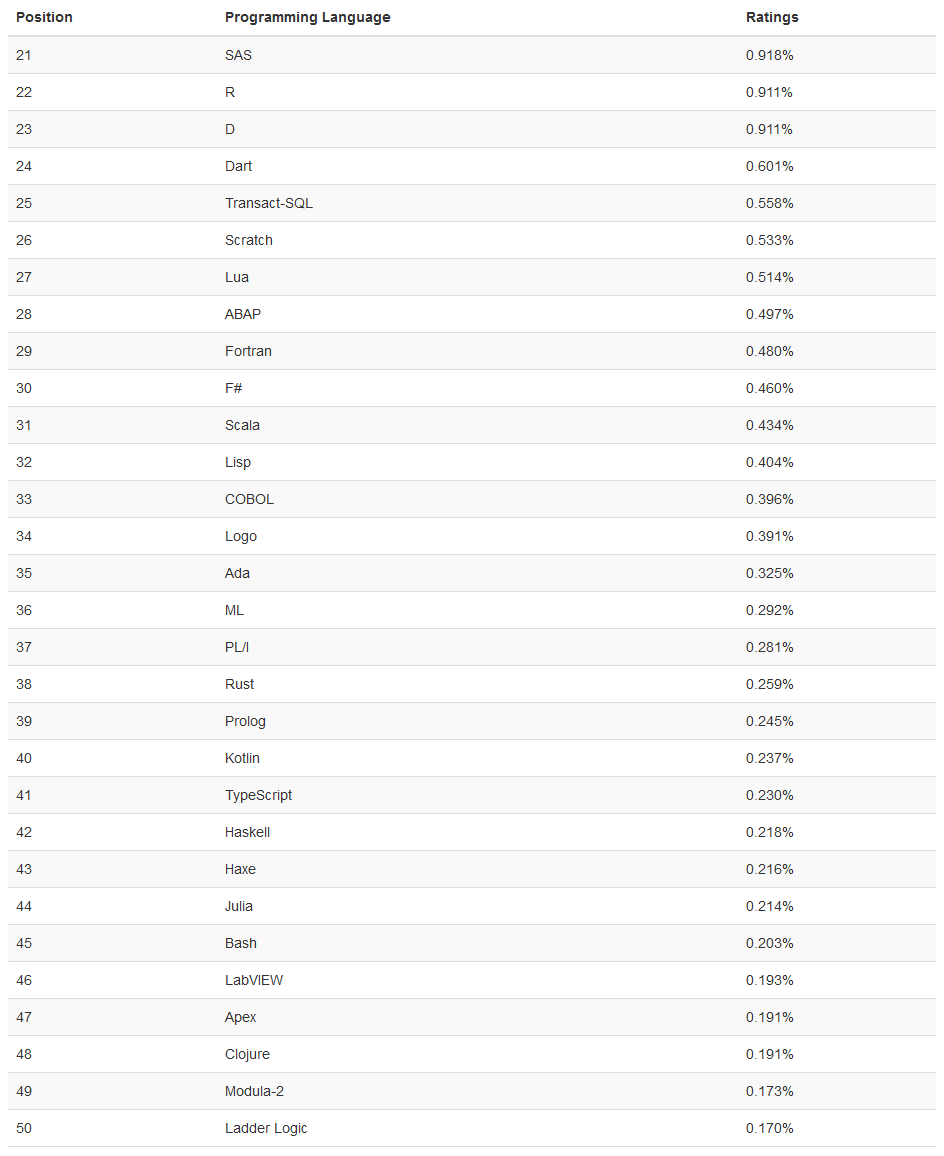Click the 0.918% rating for SAS
The image size is (944, 1156).
click(x=769, y=55)
